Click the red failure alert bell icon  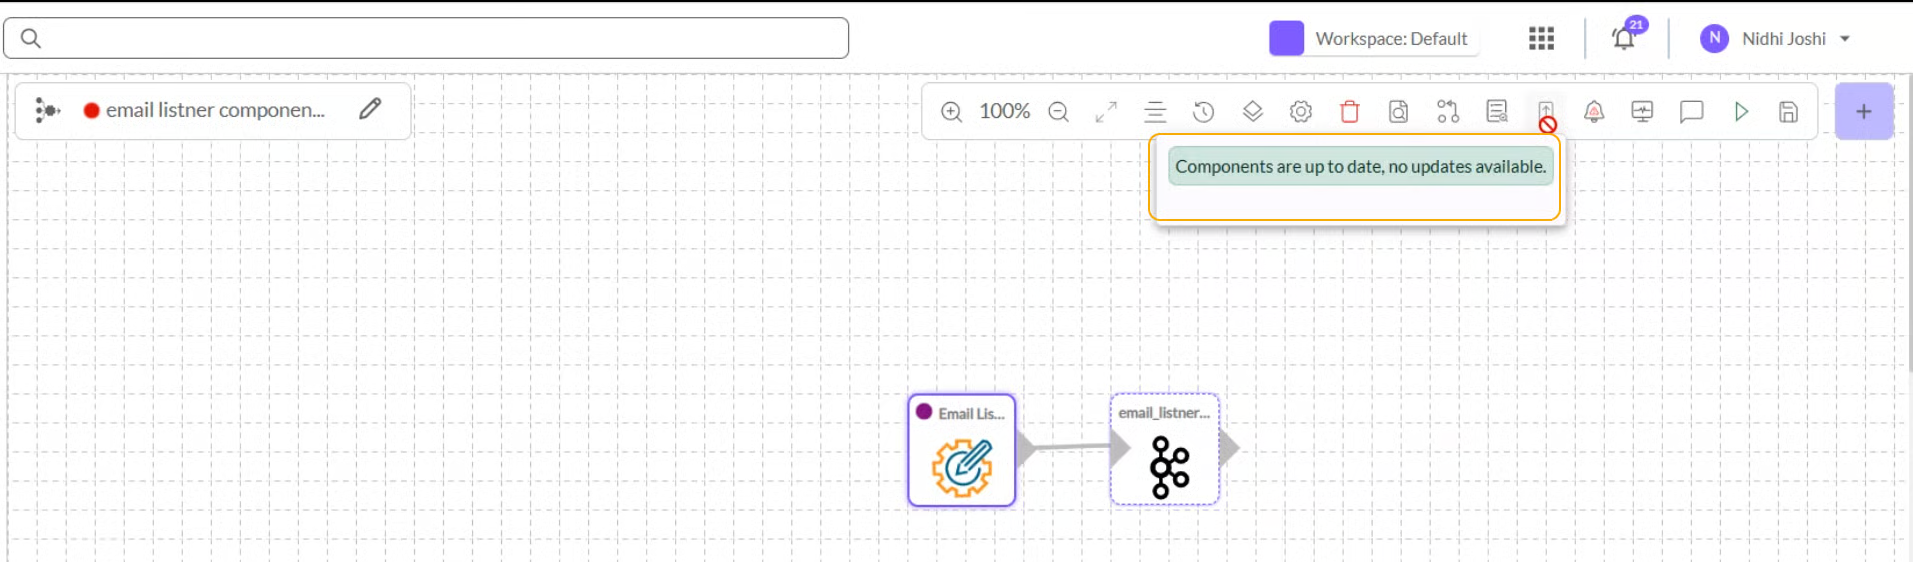(x=1594, y=112)
